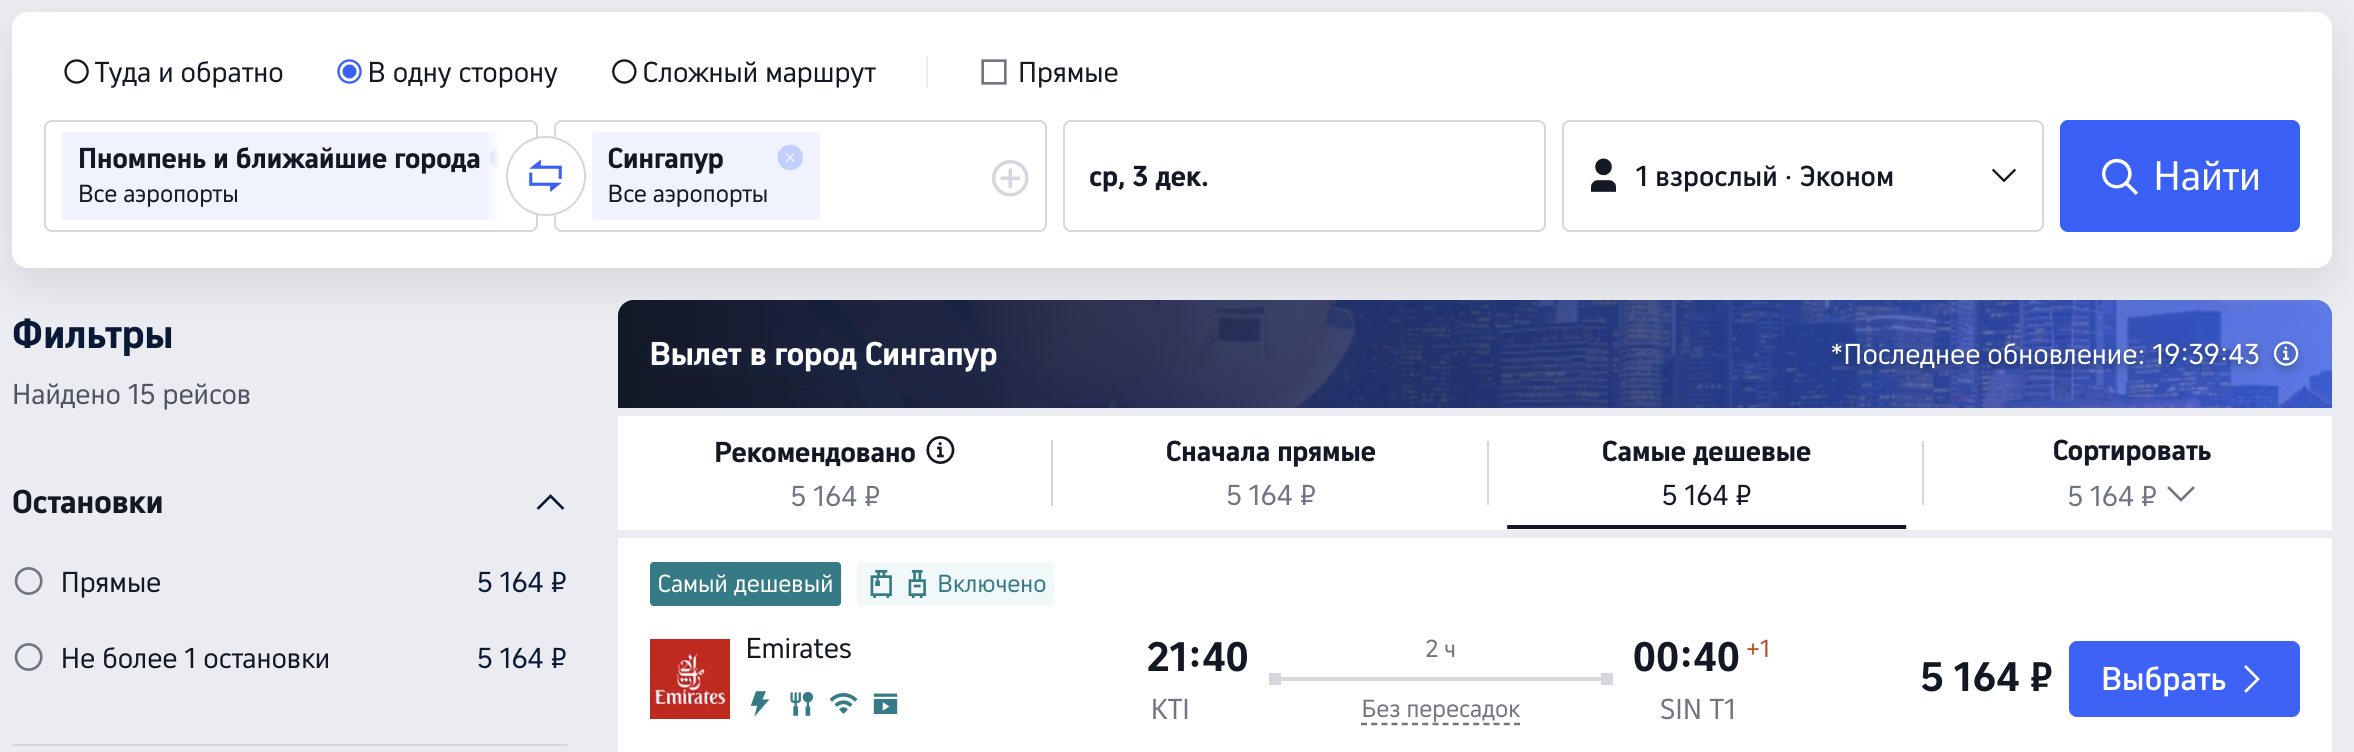Enable the Прямые checkbox
2354x752 pixels.
tap(993, 72)
